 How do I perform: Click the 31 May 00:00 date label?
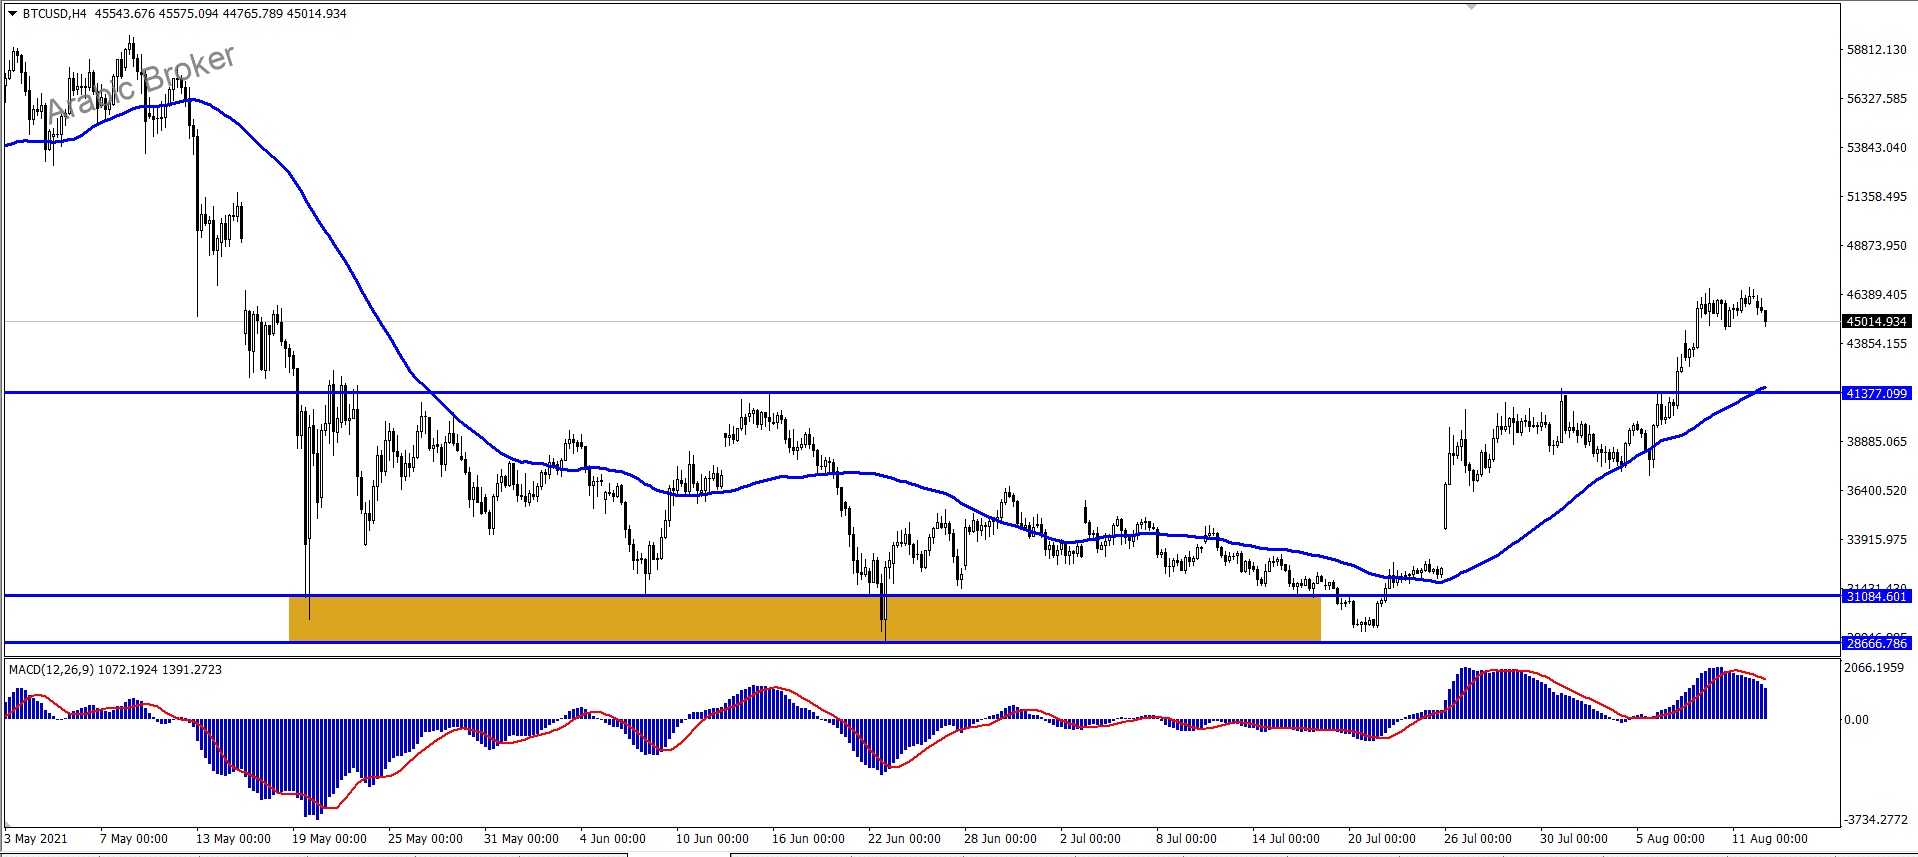[x=521, y=839]
